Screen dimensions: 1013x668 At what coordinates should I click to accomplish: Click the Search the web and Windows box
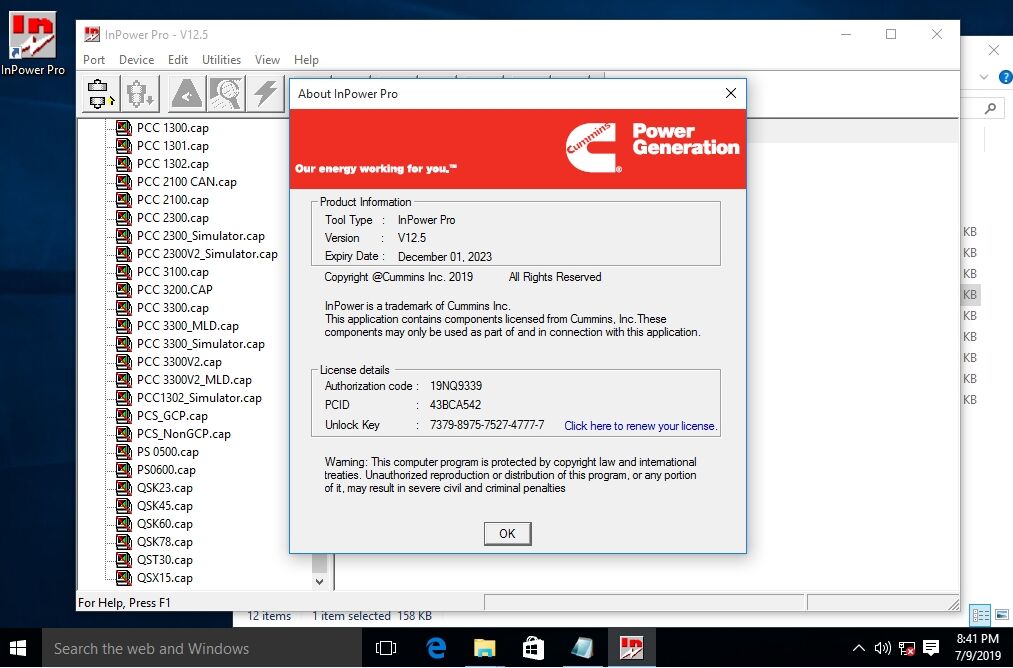point(202,648)
